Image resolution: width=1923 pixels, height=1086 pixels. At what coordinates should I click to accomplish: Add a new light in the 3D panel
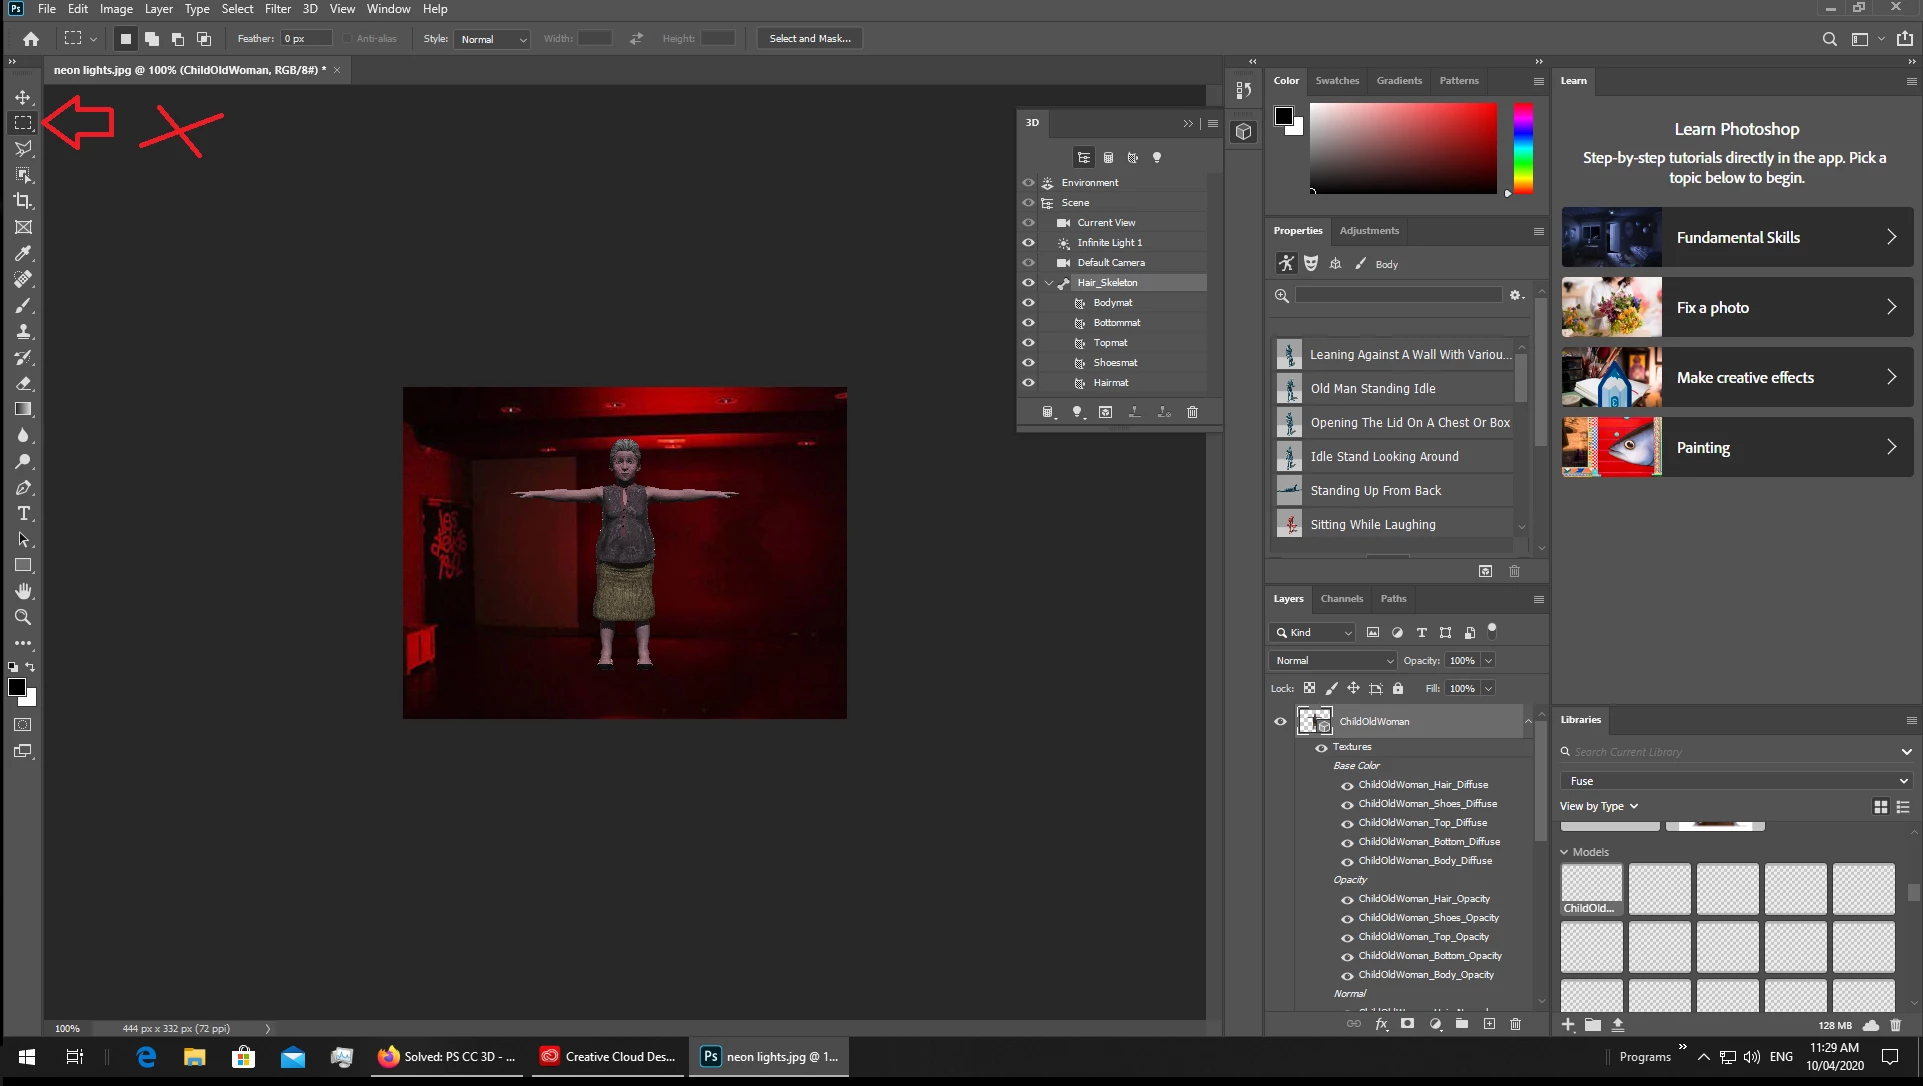click(x=1077, y=412)
